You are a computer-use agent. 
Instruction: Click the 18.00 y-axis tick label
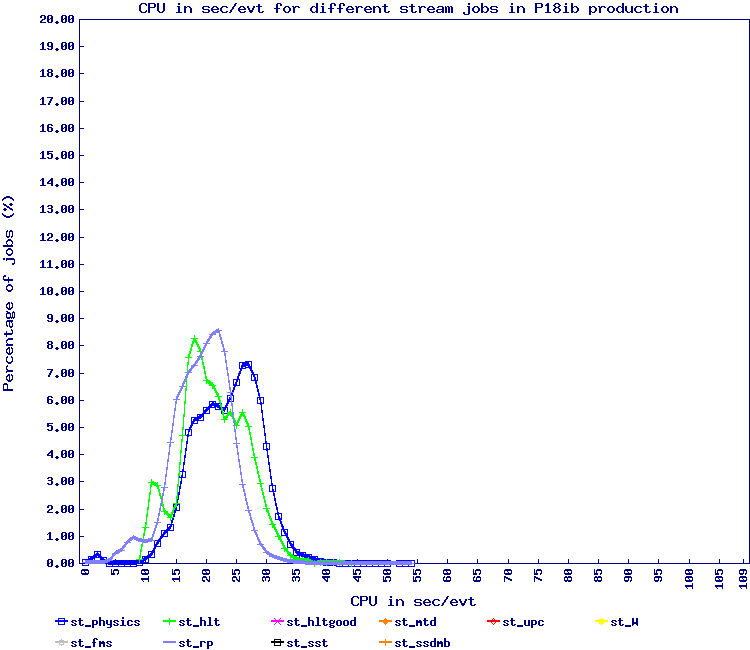pyautogui.click(x=57, y=73)
